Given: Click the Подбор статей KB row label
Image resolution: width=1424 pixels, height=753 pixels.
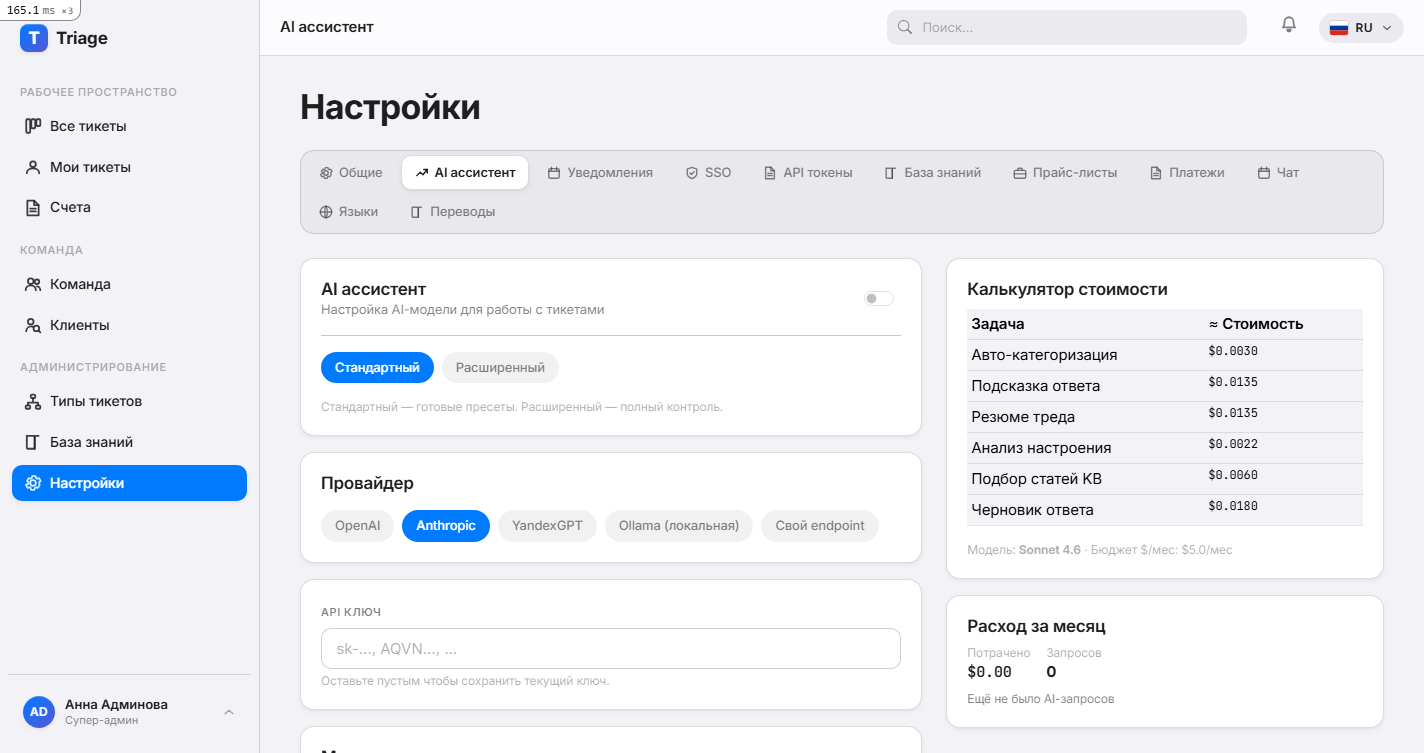Looking at the screenshot, I should pos(1037,479).
